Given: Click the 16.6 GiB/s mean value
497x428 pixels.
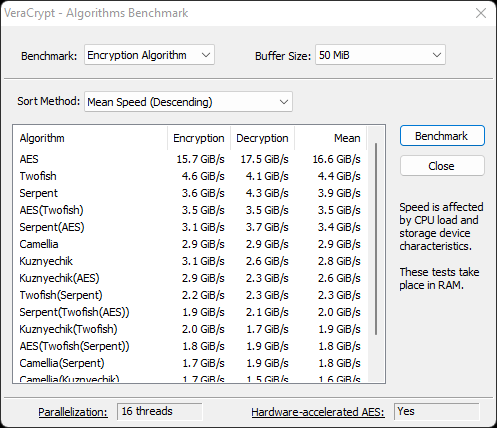Looking at the screenshot, I should click(x=336, y=159).
